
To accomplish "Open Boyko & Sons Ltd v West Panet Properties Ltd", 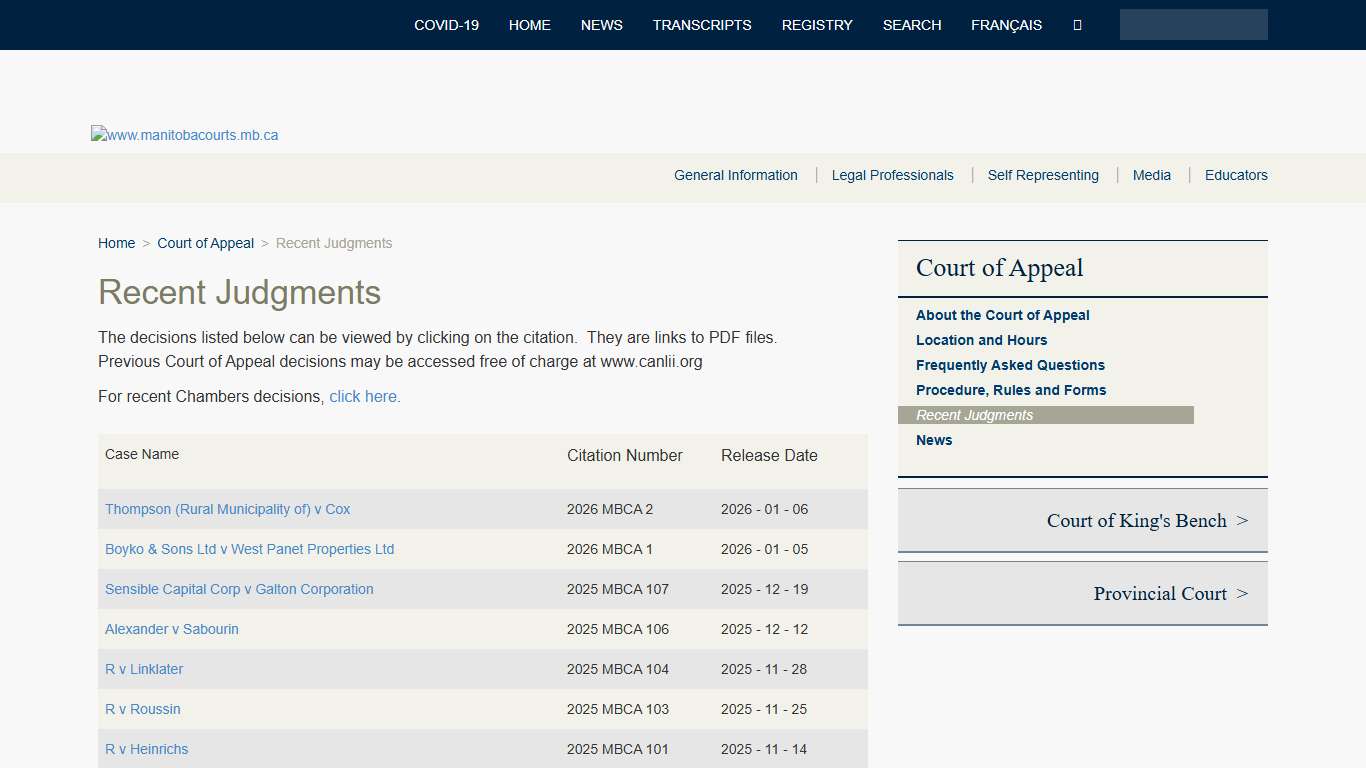I will pos(249,549).
